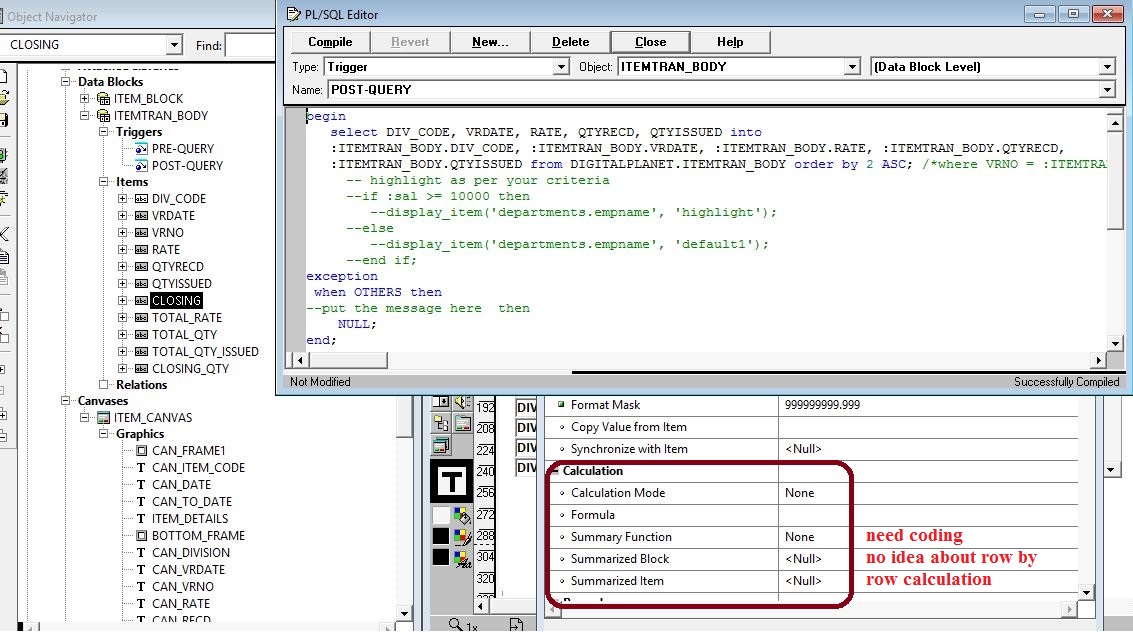The width and height of the screenshot is (1133, 632).
Task: Click the Close button in the editor toolbar
Action: [650, 42]
